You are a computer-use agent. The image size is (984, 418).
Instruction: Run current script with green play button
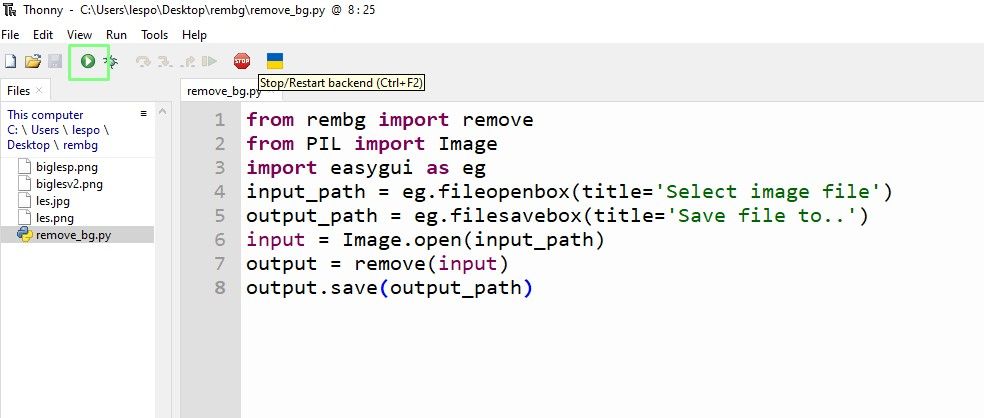point(88,61)
